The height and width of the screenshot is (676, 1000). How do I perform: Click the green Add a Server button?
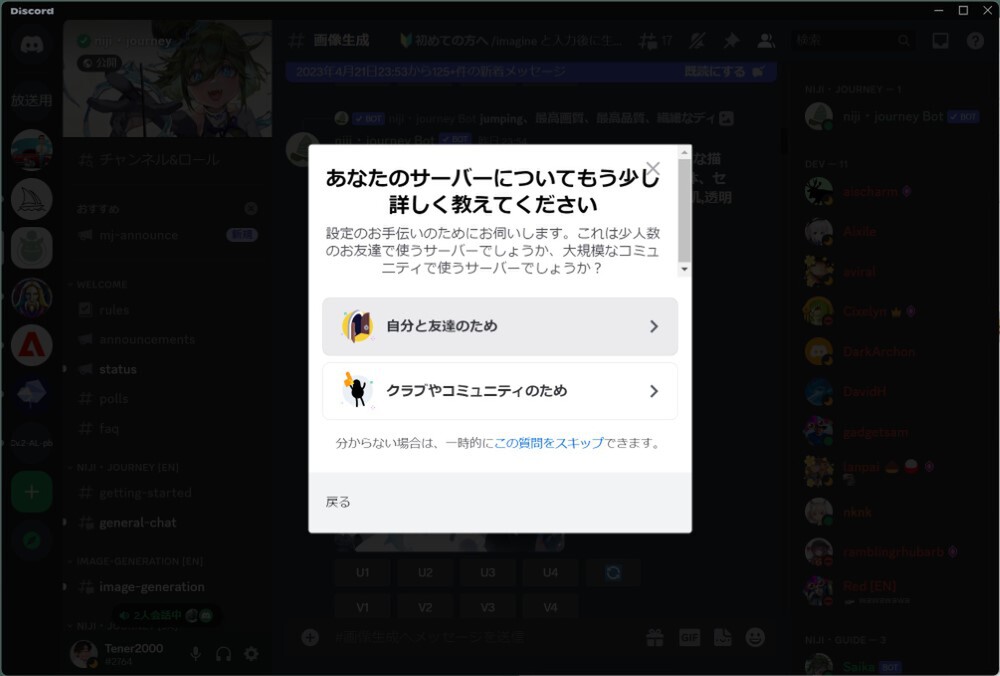click(31, 492)
